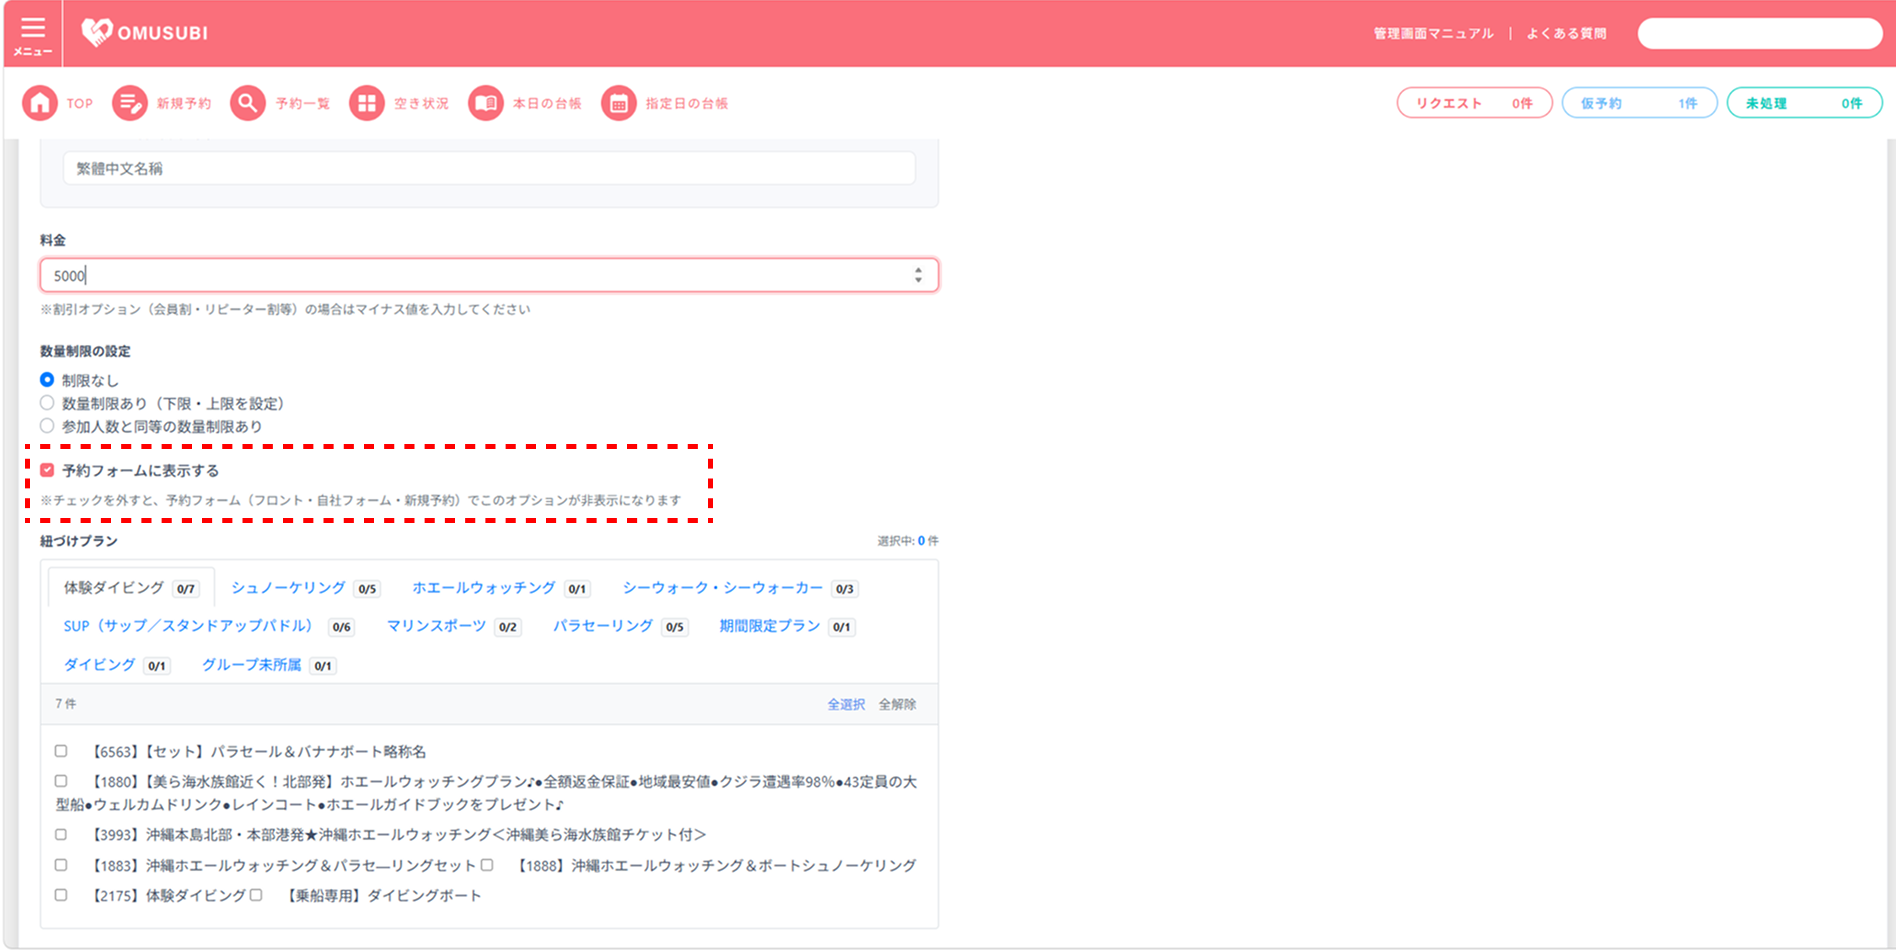Check plan 【1888】ホエールウォッチング＆ボートシュノーケリング

coord(487,865)
